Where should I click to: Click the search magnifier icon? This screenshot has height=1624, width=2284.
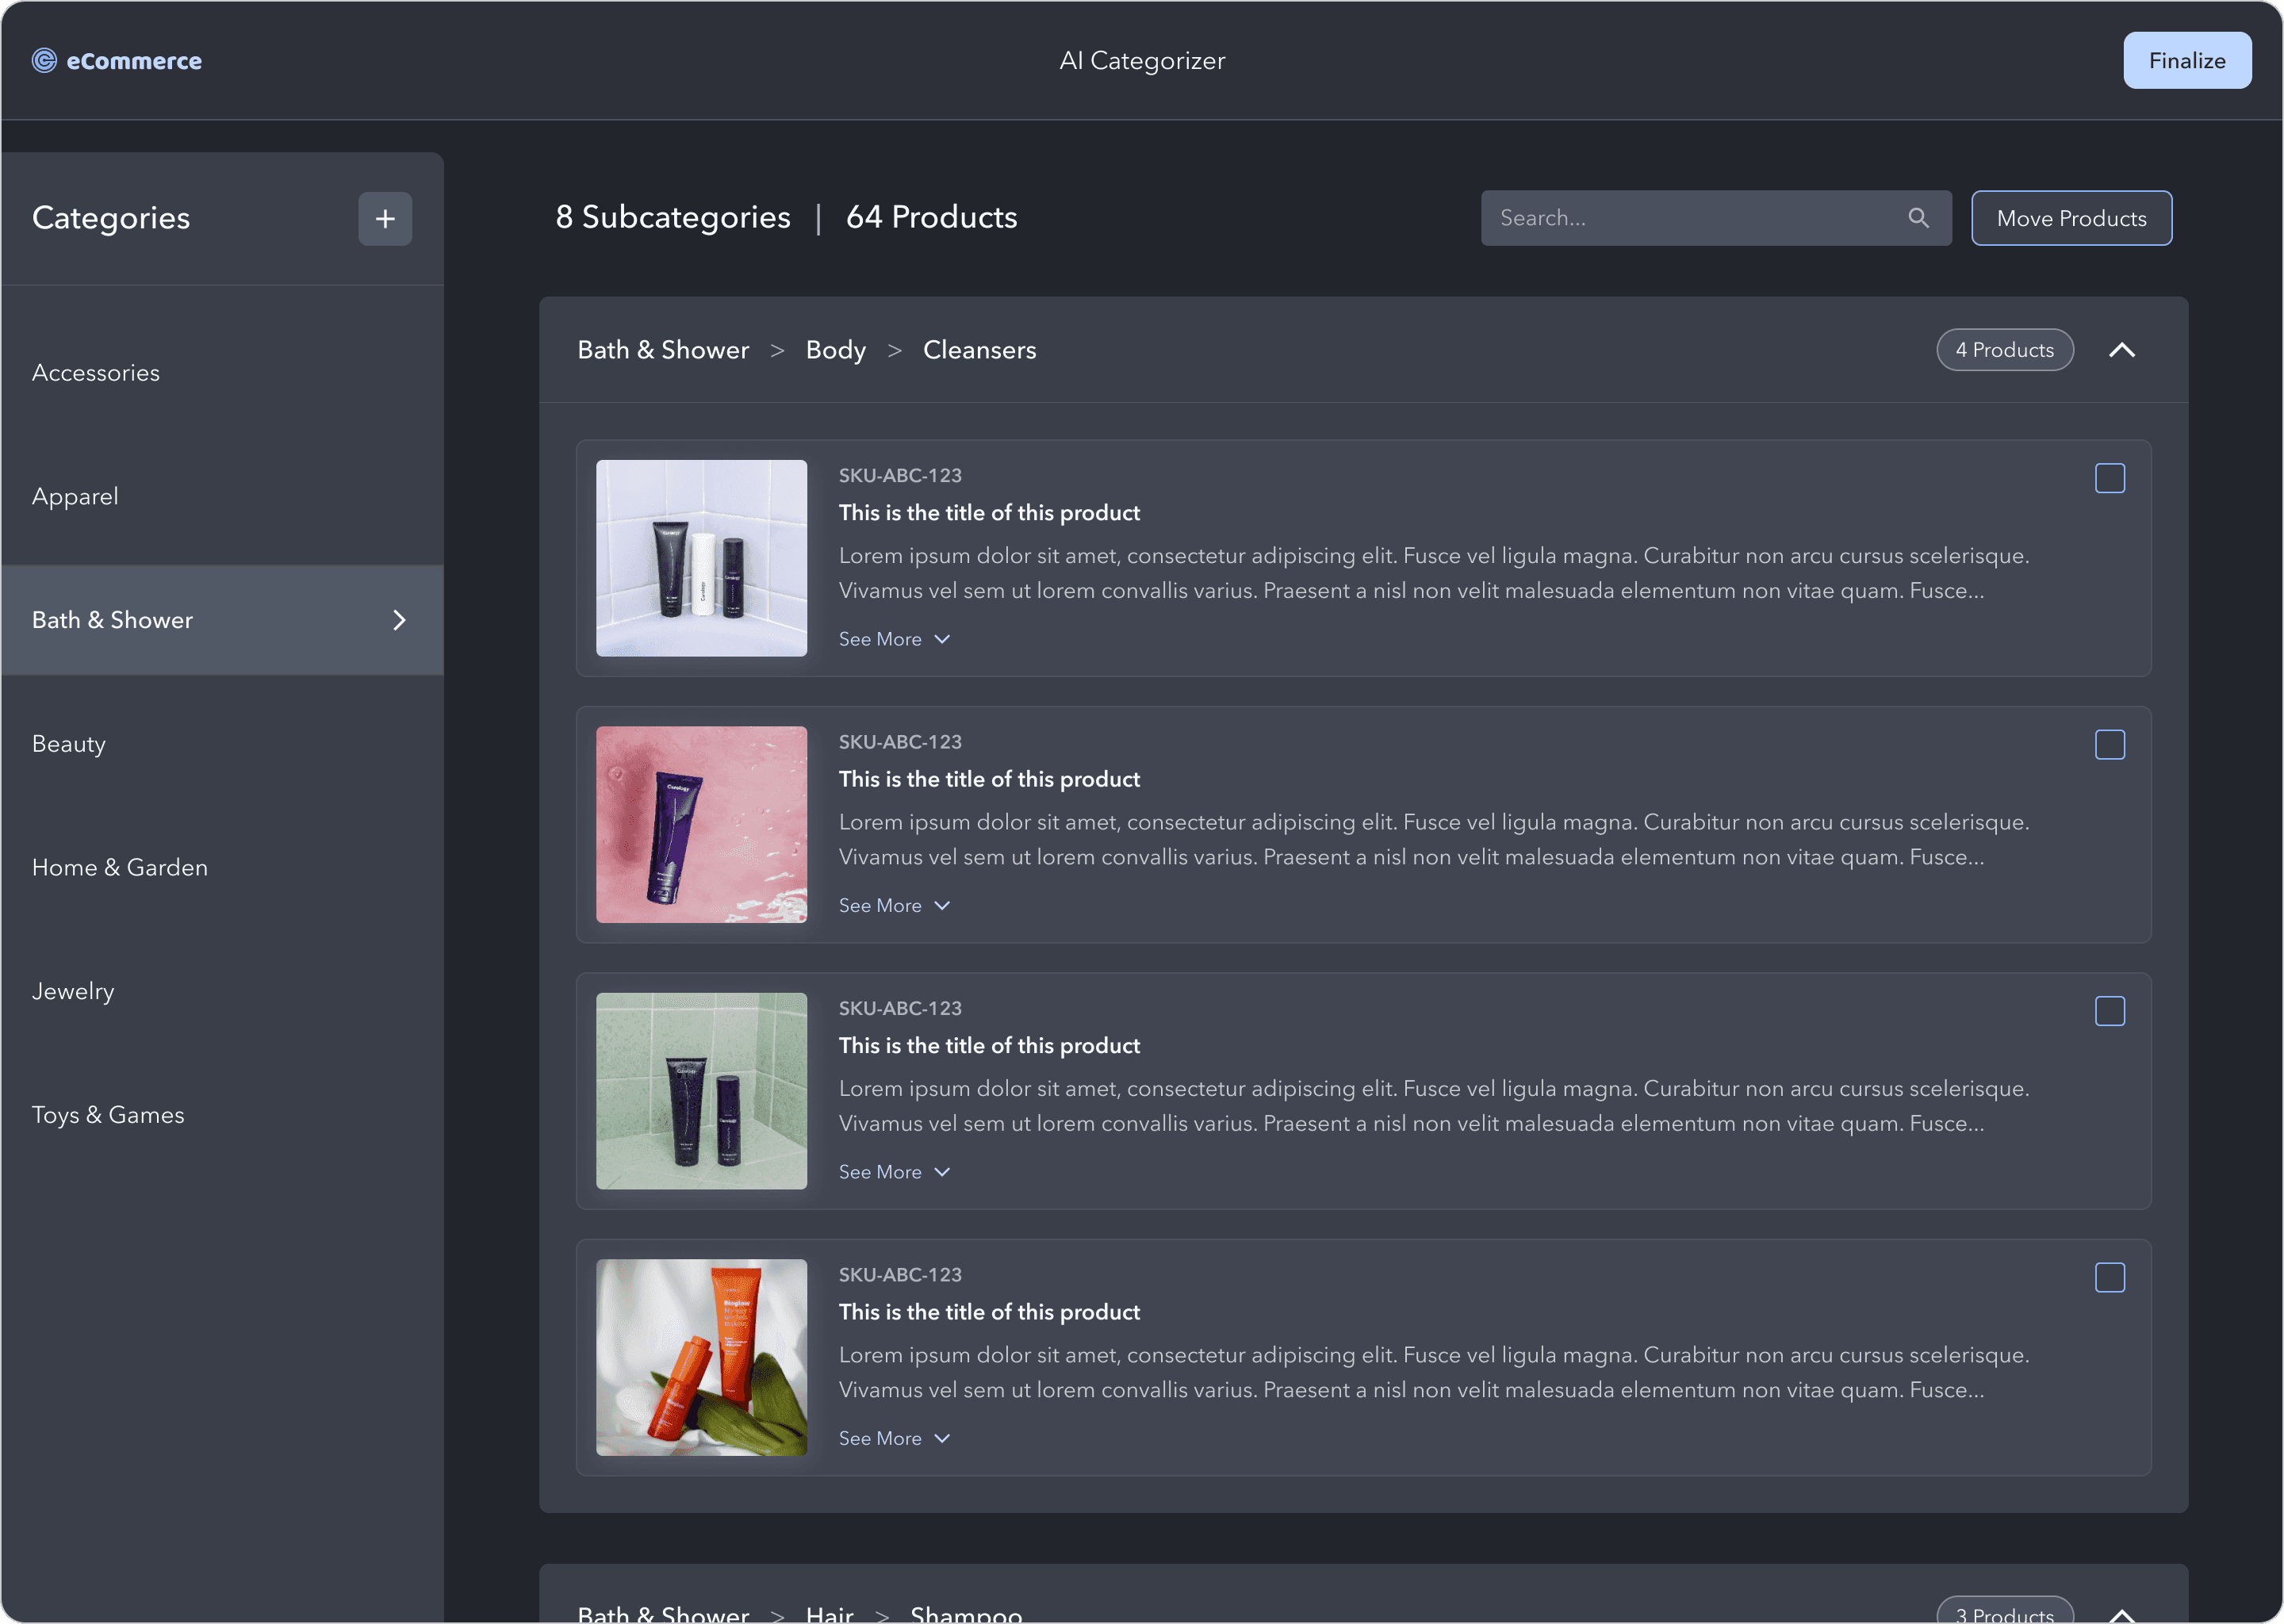[x=1917, y=218]
